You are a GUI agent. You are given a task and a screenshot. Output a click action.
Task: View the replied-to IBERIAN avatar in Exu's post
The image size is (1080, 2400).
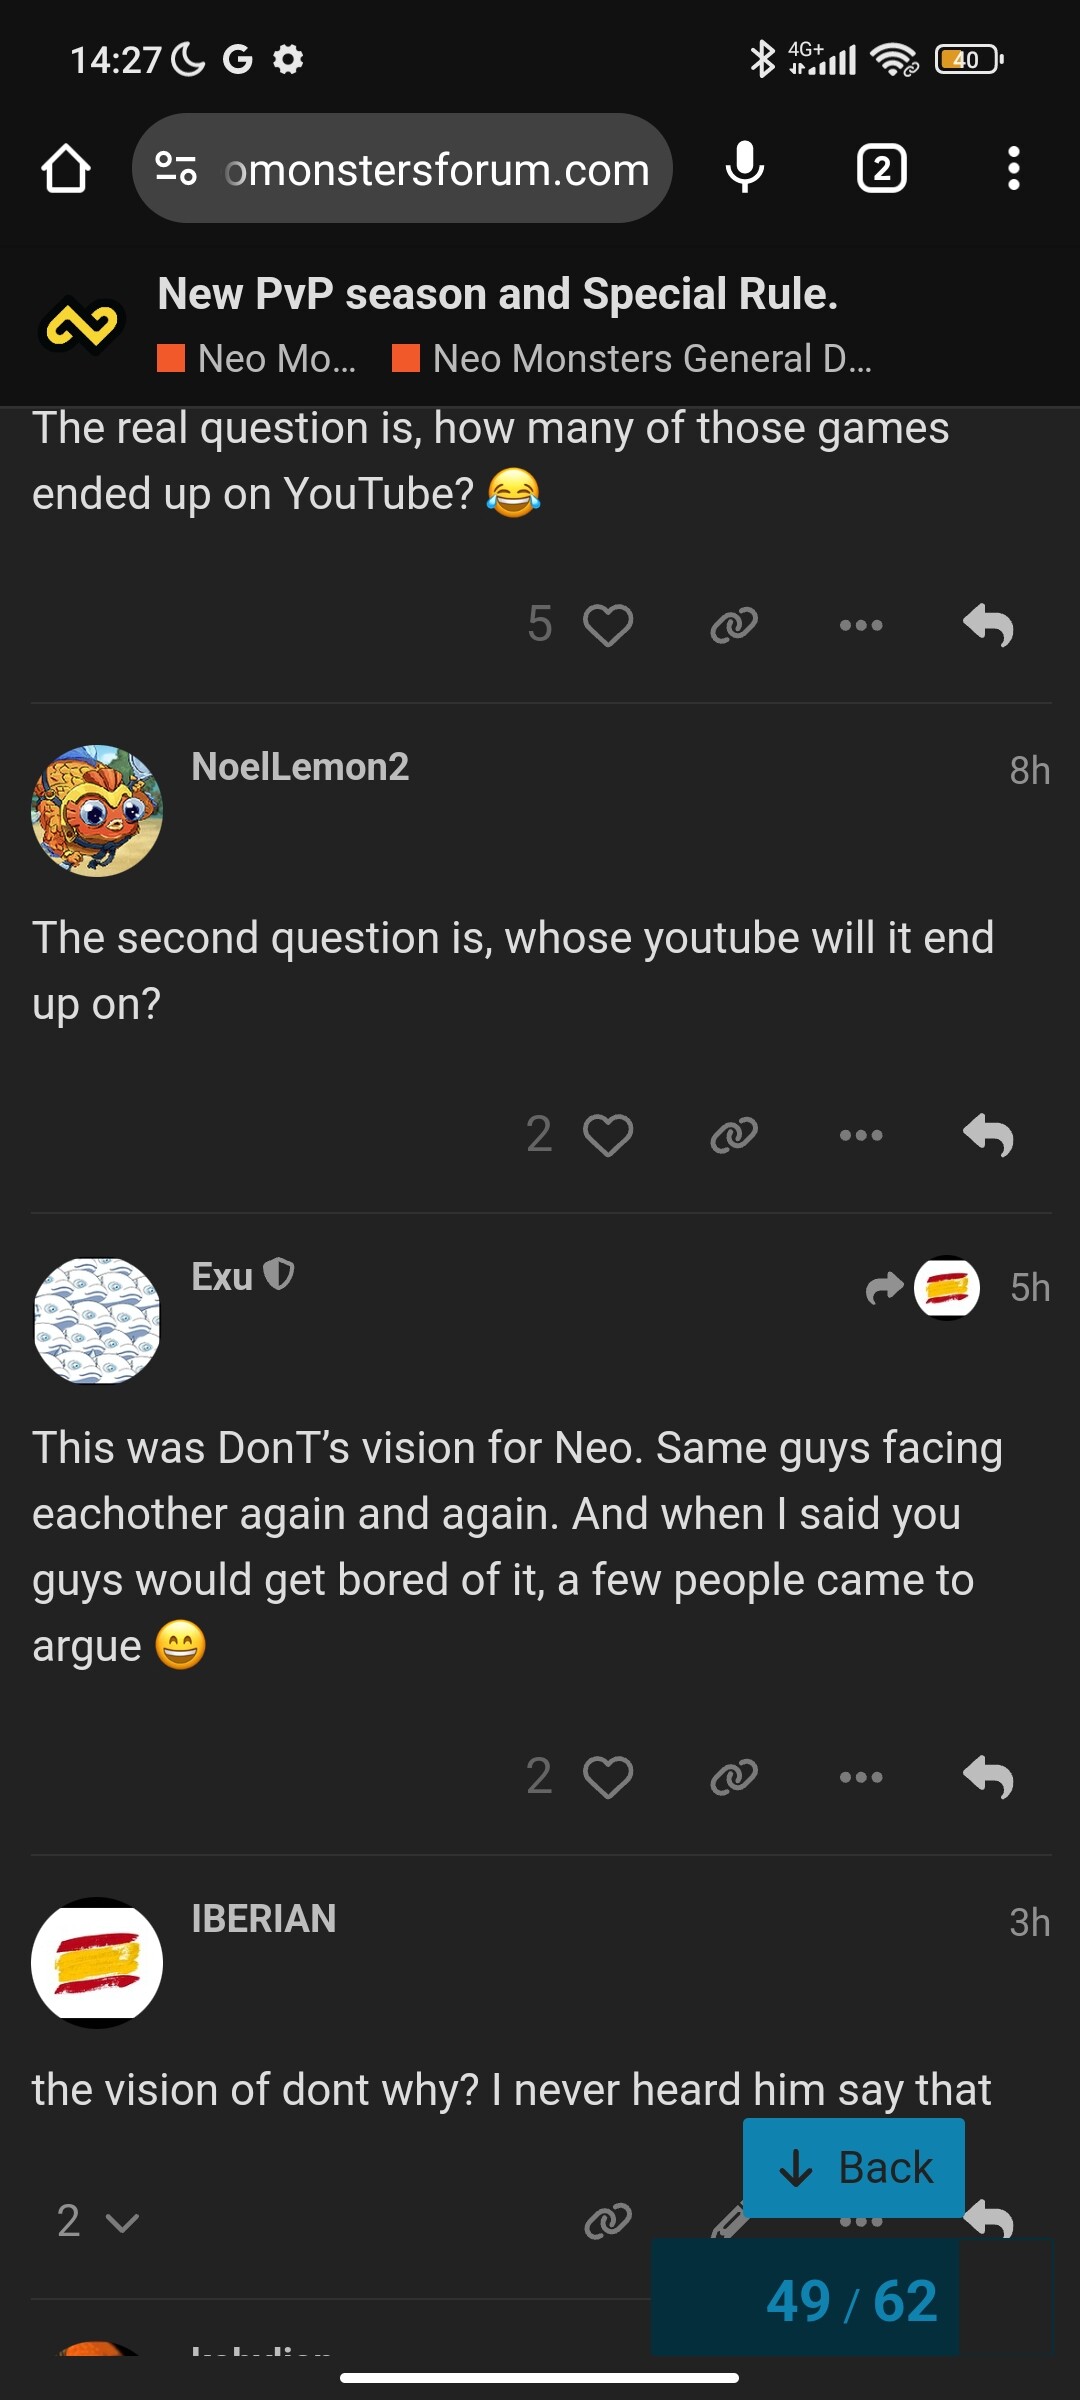click(946, 1287)
